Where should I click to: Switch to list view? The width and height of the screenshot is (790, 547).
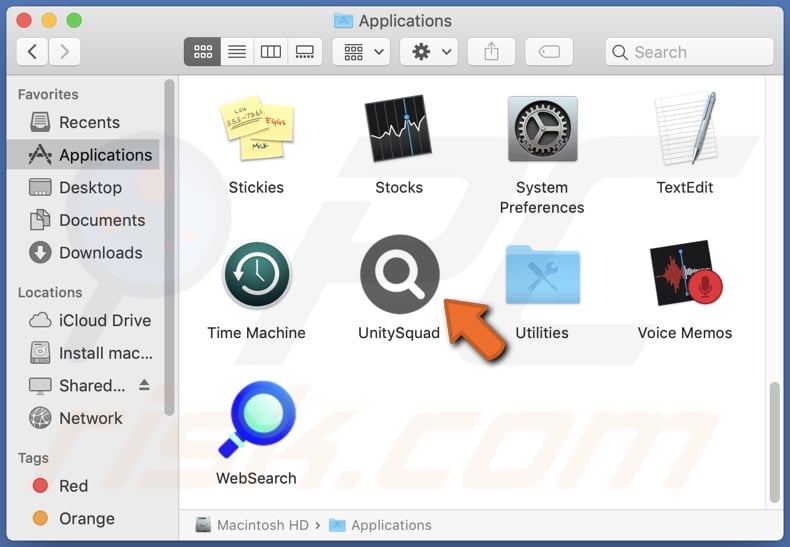click(237, 51)
